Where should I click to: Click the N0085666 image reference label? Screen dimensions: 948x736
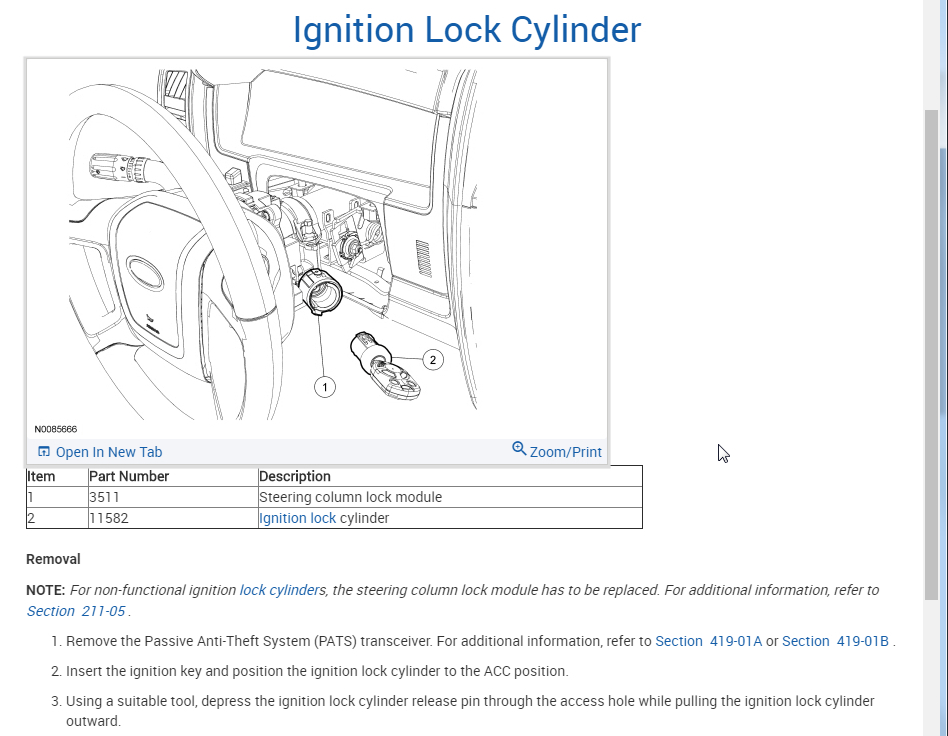[x=56, y=429]
